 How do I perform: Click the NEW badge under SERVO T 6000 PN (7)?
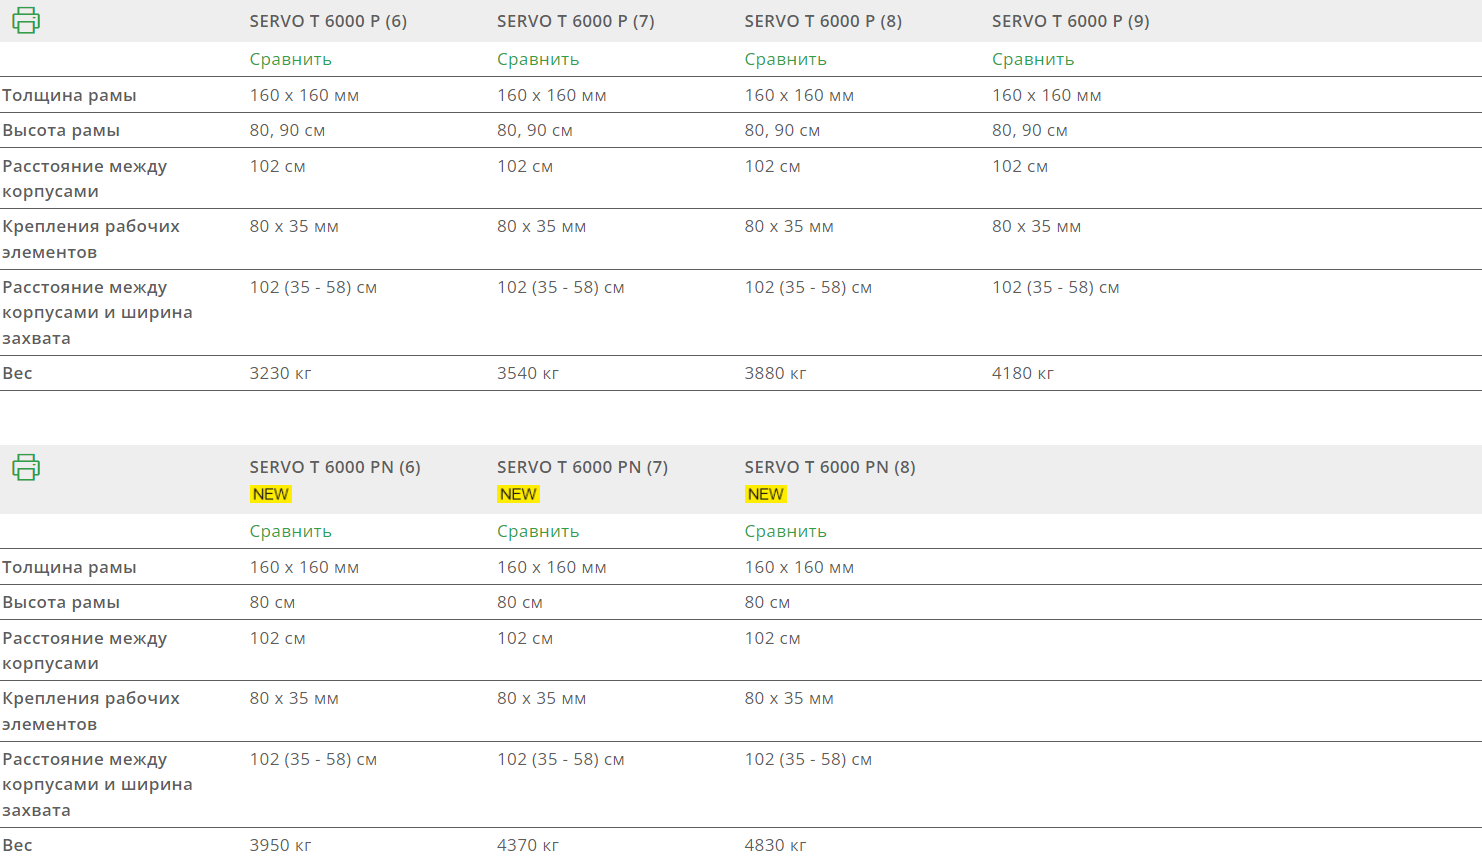[x=518, y=494]
